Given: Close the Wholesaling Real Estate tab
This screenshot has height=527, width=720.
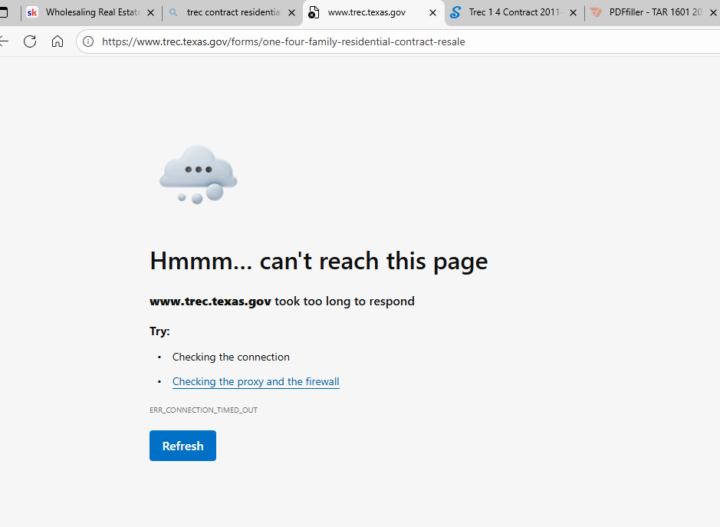Looking at the screenshot, I should (x=151, y=13).
